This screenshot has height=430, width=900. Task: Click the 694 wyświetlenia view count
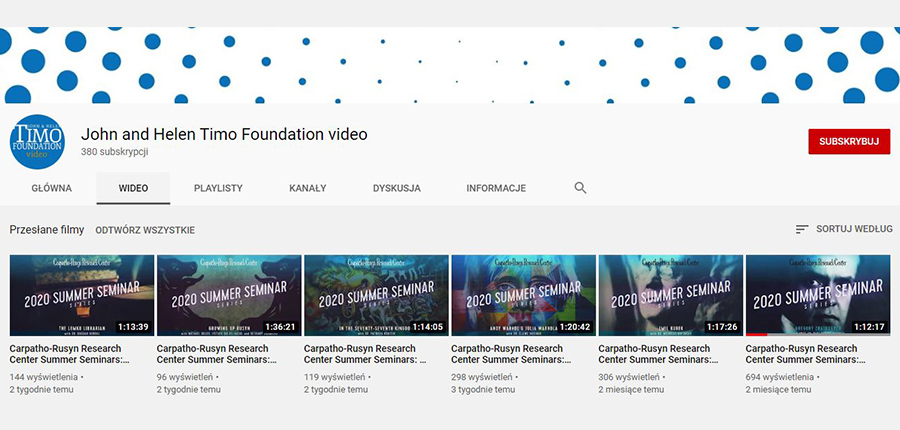(779, 377)
